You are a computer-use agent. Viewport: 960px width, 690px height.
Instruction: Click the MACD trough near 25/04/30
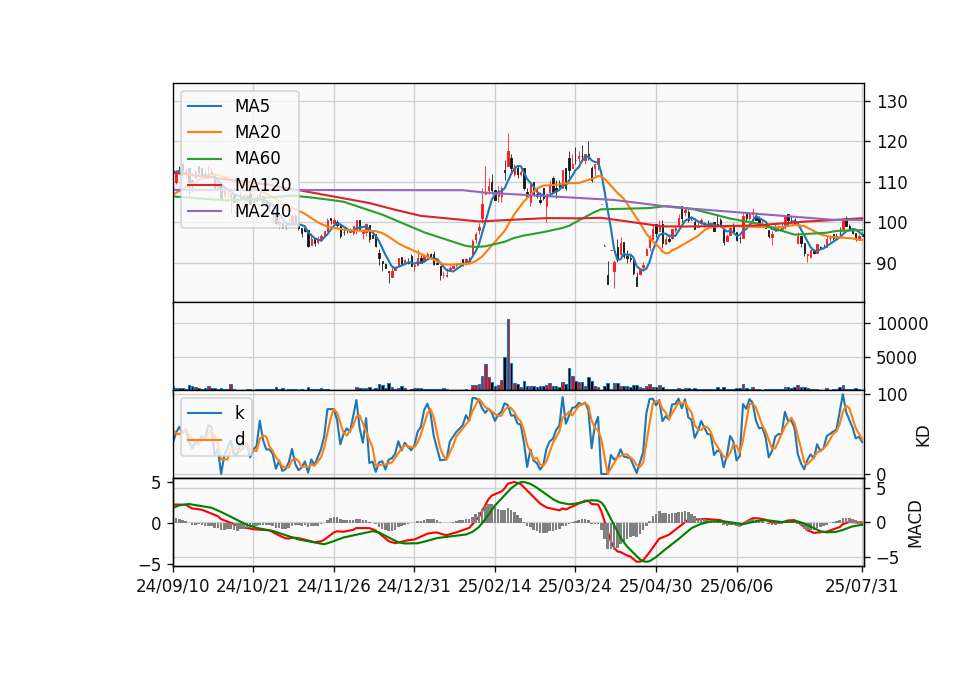point(646,560)
